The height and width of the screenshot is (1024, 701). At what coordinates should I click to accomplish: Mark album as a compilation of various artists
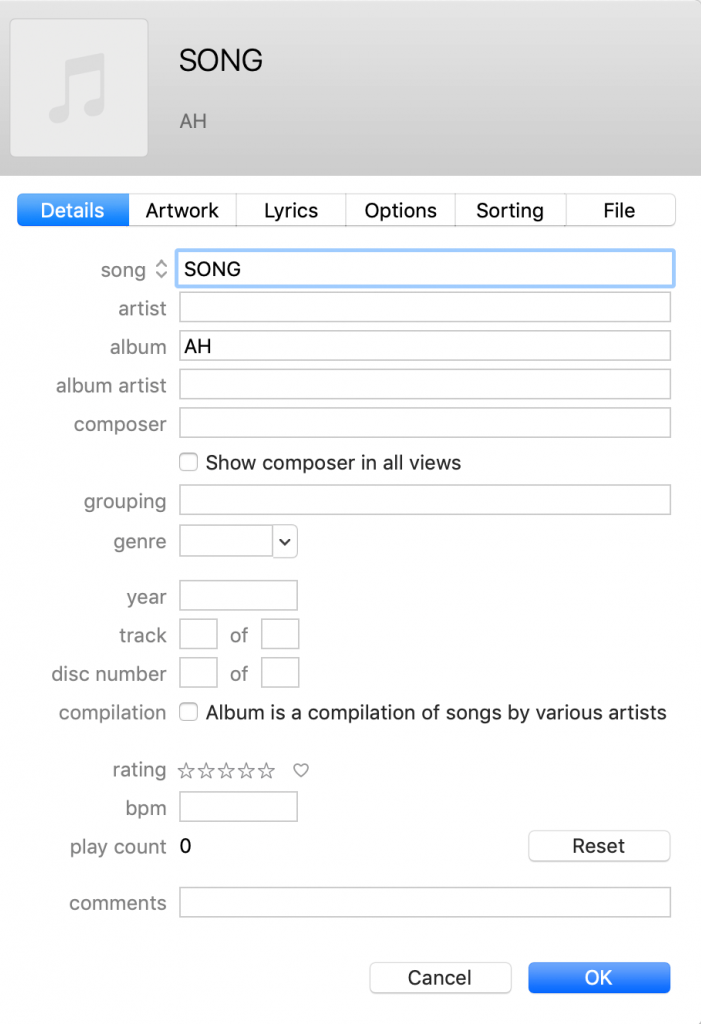tap(188, 712)
